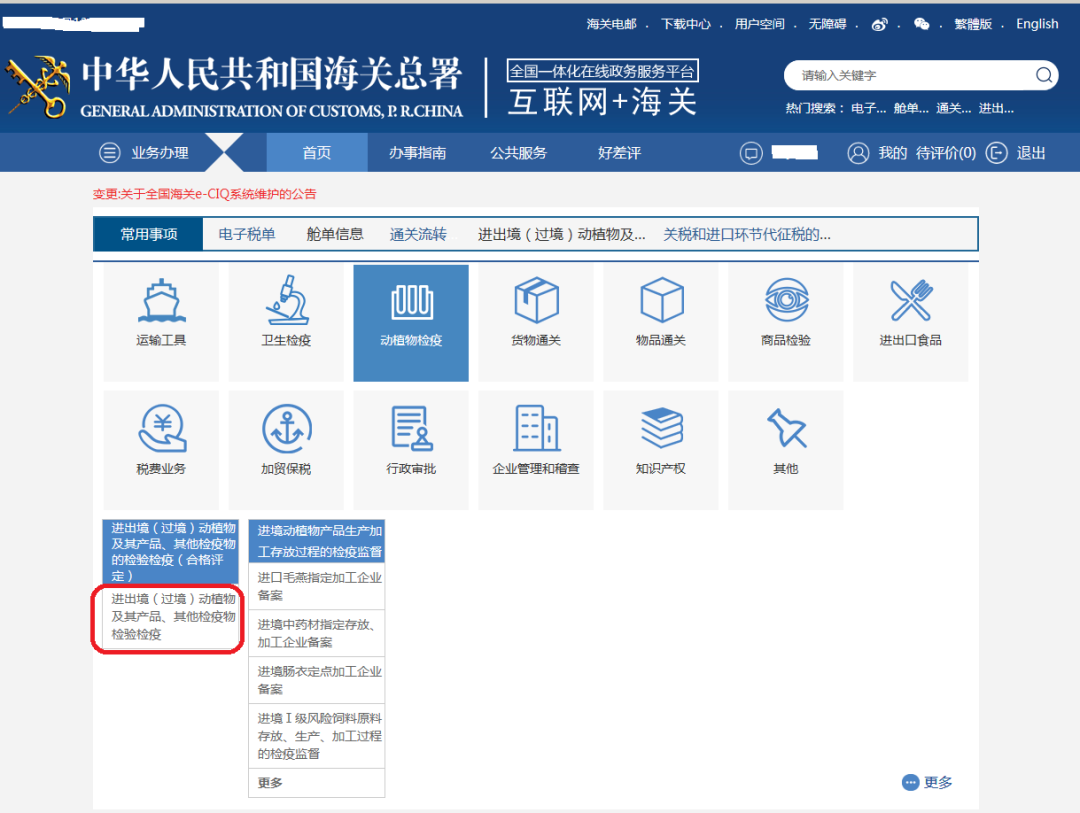The height and width of the screenshot is (813, 1080).
Task: Select the item ending in 其他检疫物检验检疫
Action: click(x=171, y=617)
